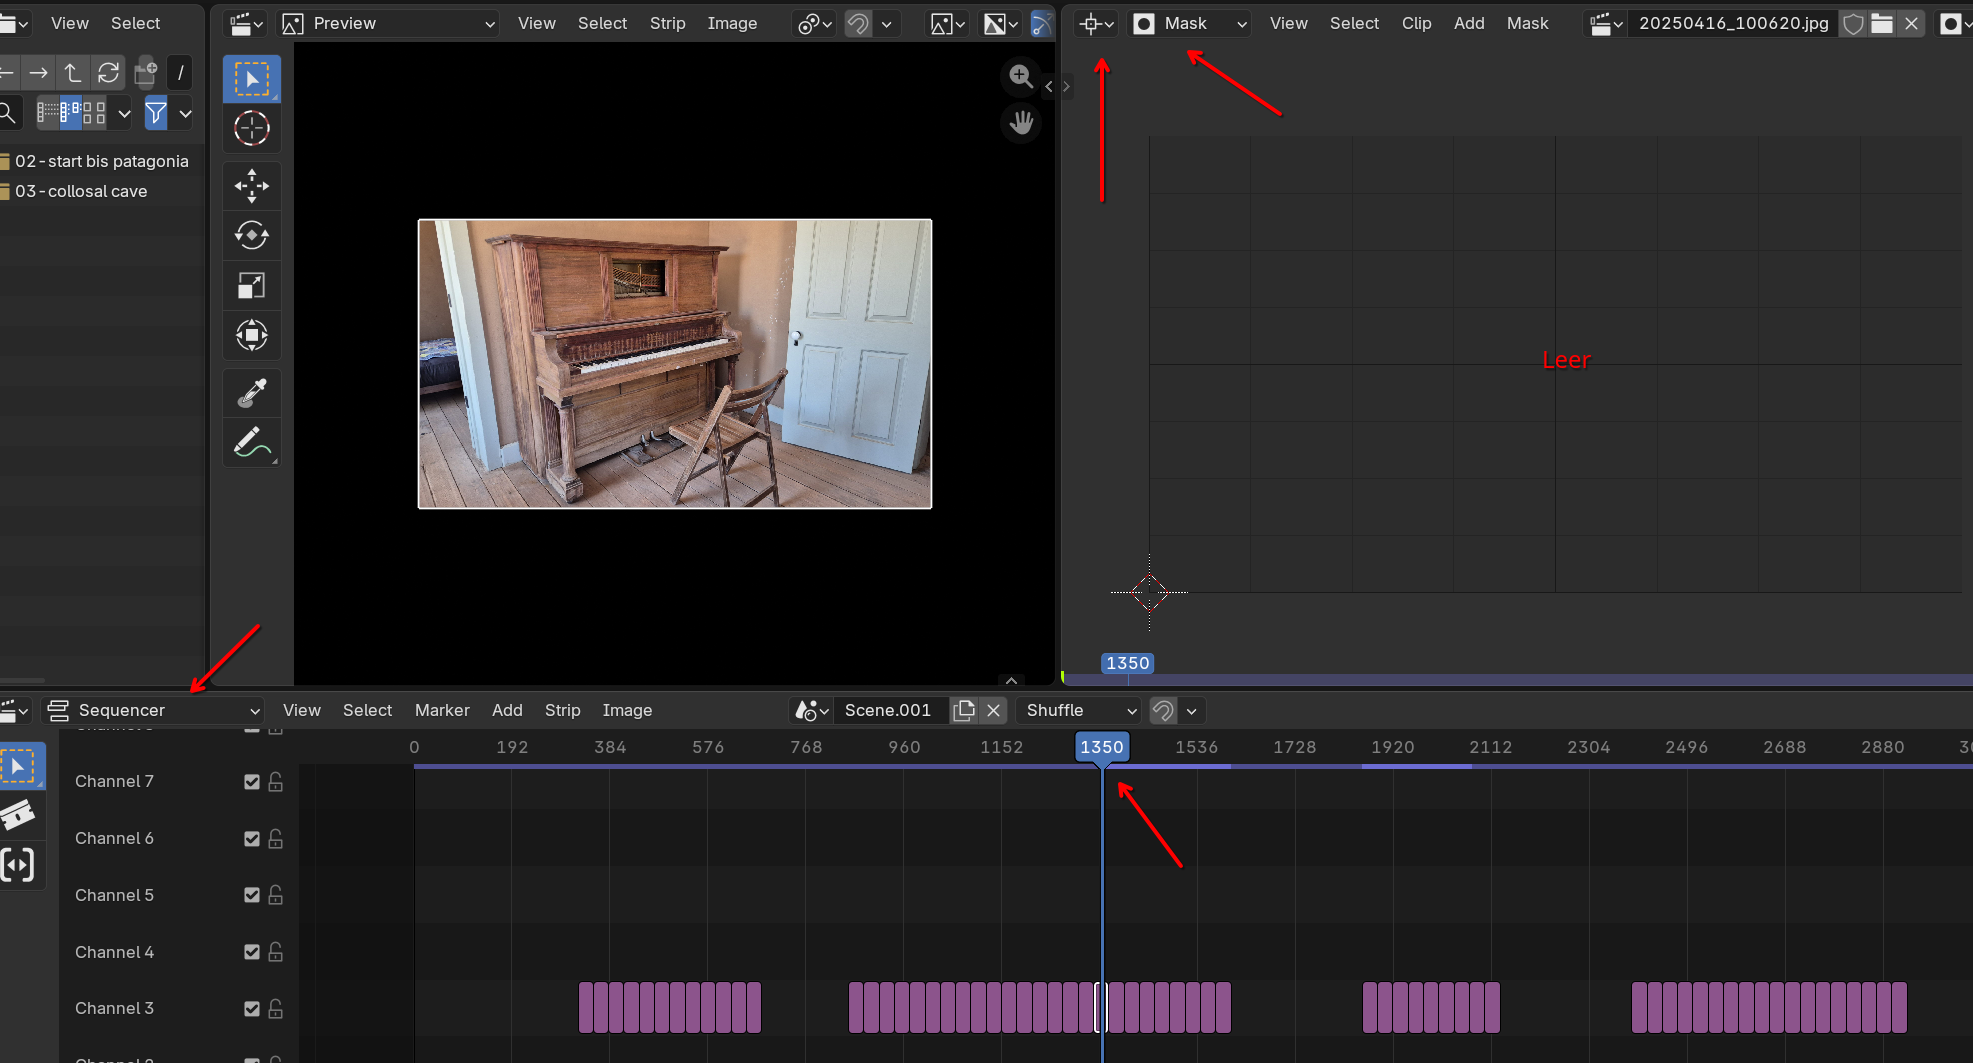Activate the Sample color eyedropper tool
This screenshot has height=1063, width=1973.
[x=251, y=393]
